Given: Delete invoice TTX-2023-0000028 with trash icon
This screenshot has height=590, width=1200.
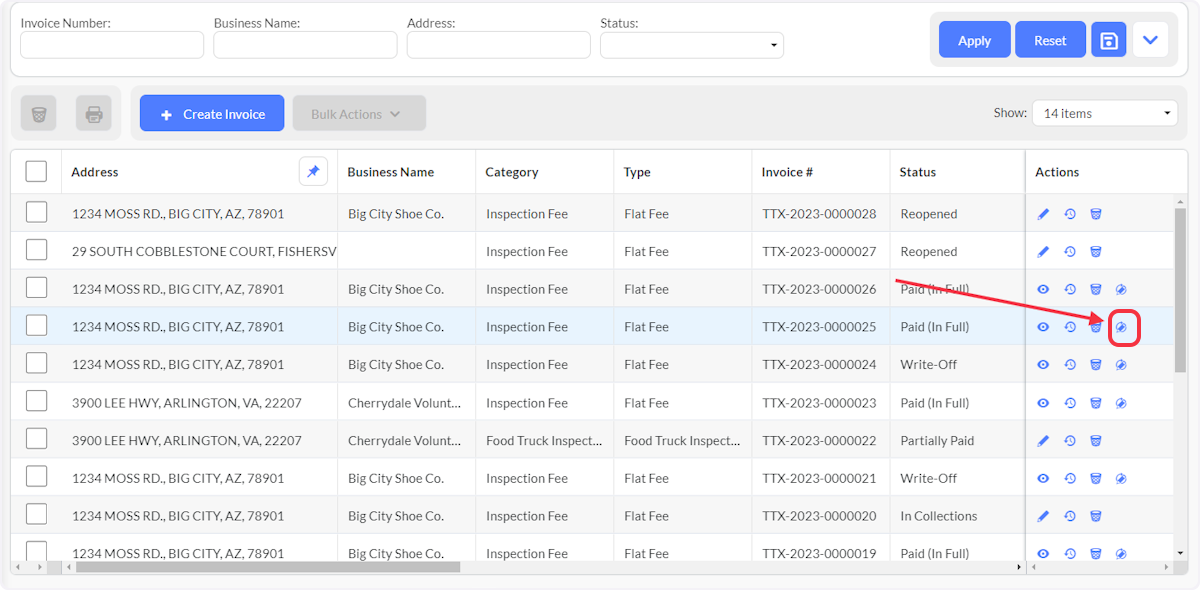Looking at the screenshot, I should pyautogui.click(x=1095, y=214).
